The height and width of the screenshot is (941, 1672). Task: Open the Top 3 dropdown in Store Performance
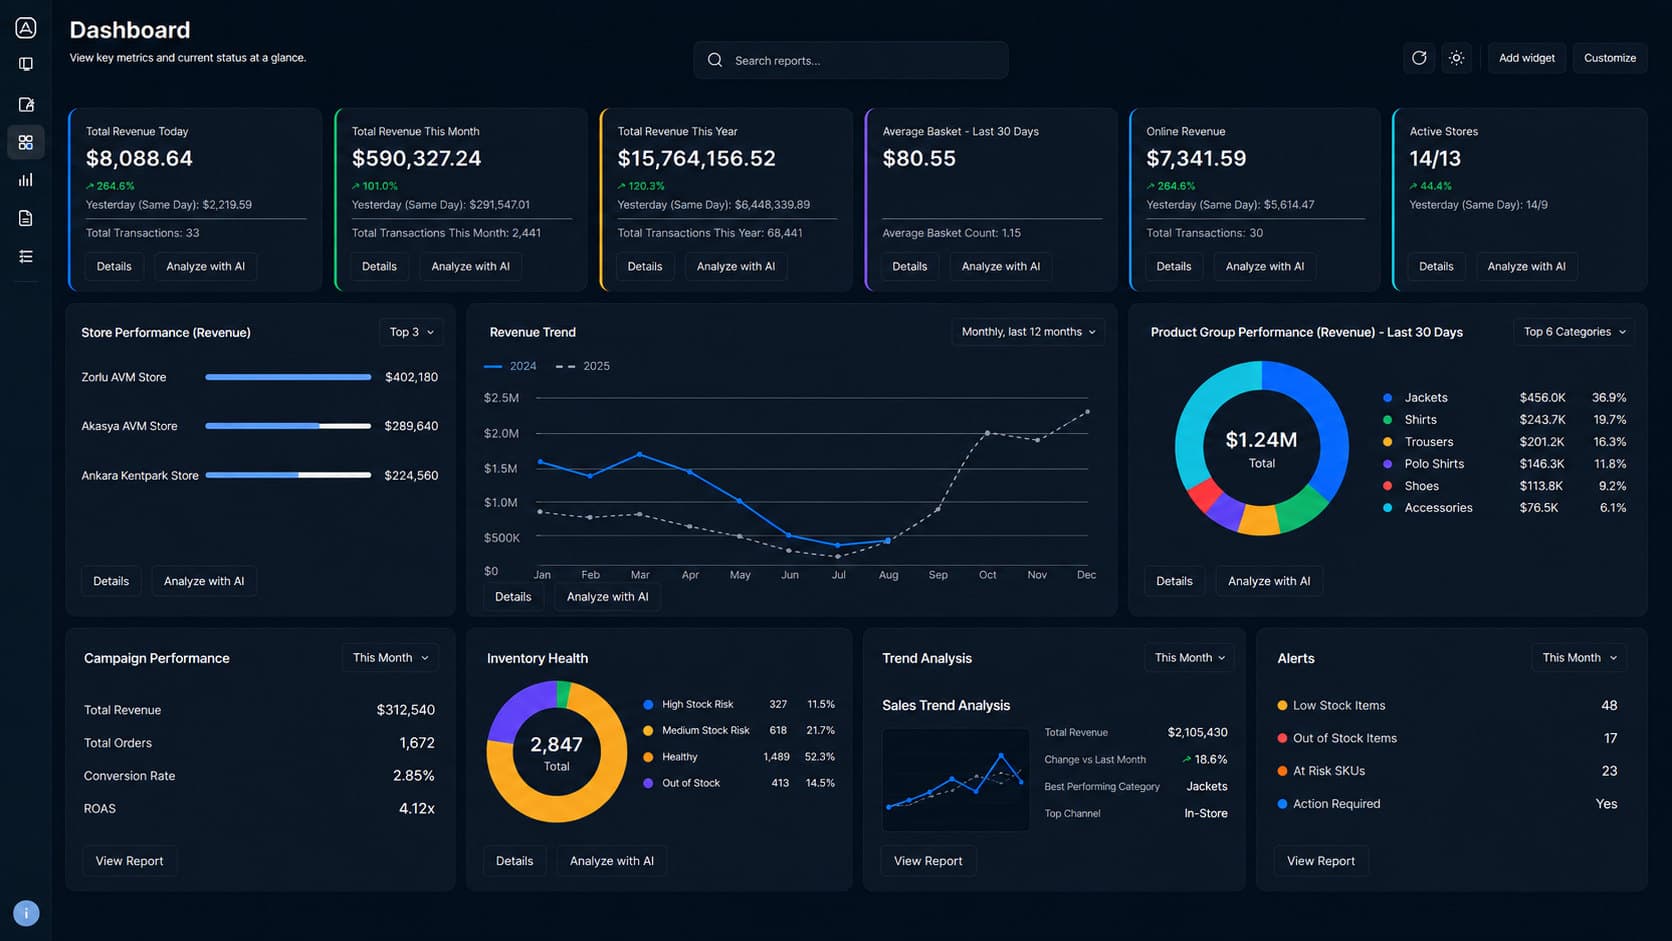[x=412, y=332]
